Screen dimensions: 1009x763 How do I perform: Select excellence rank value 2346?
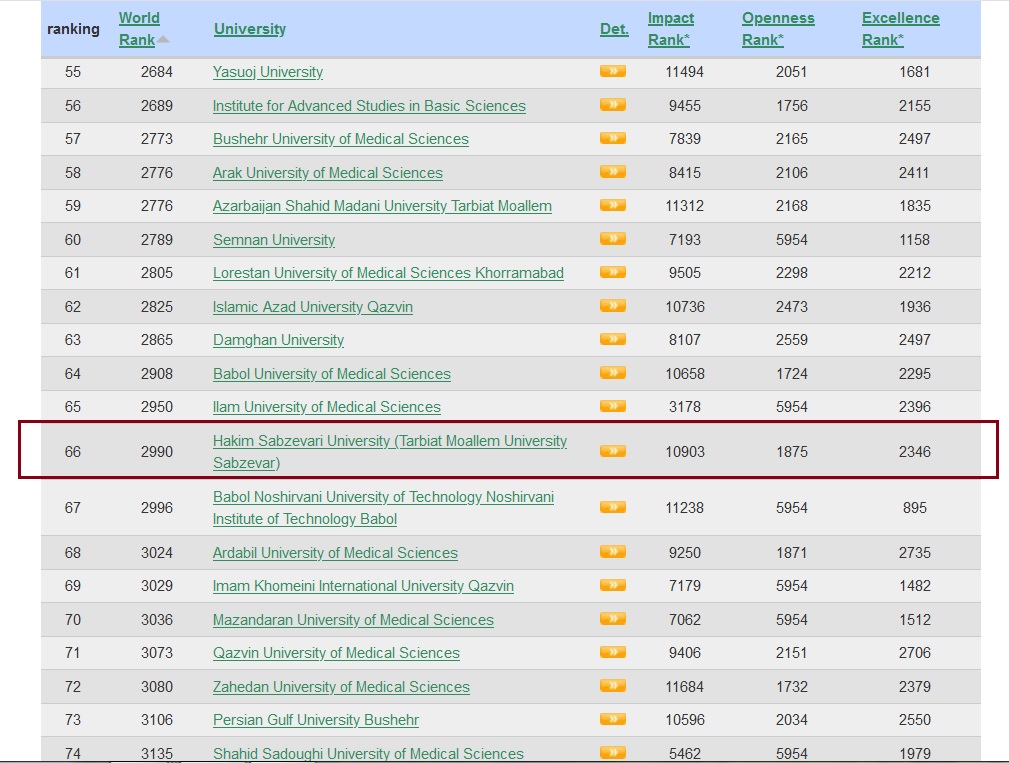914,452
